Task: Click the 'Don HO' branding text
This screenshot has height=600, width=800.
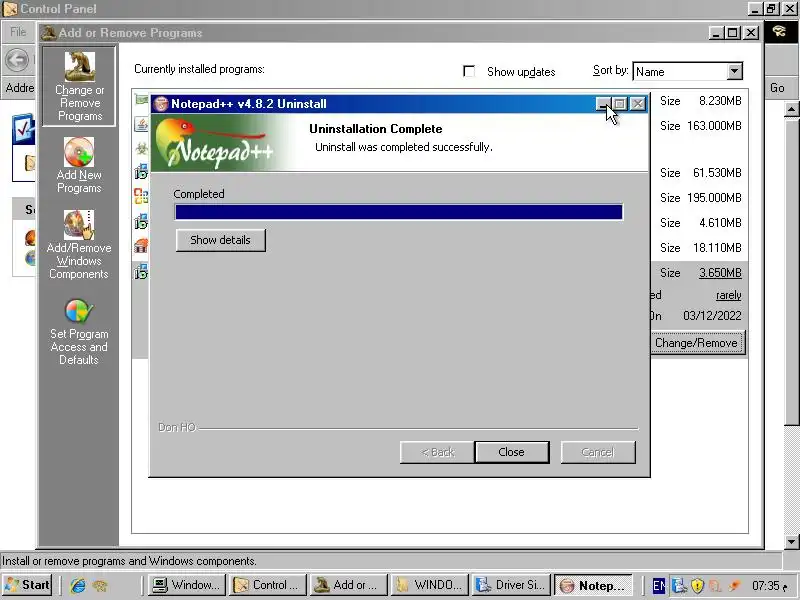Action: point(177,427)
